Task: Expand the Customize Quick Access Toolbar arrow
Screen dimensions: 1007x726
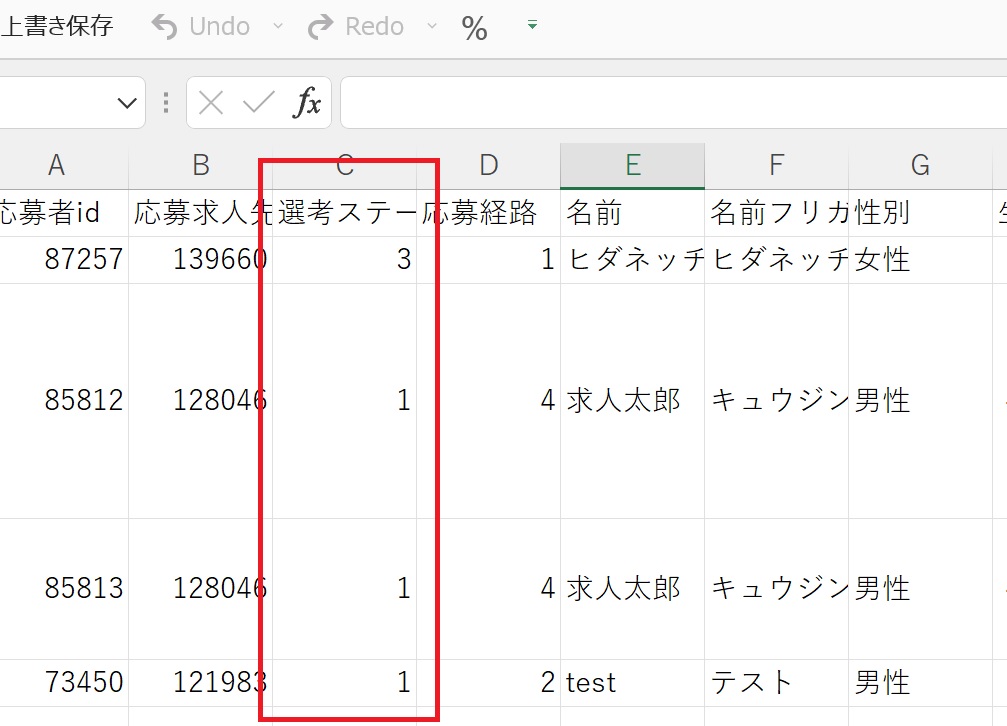Action: click(532, 25)
